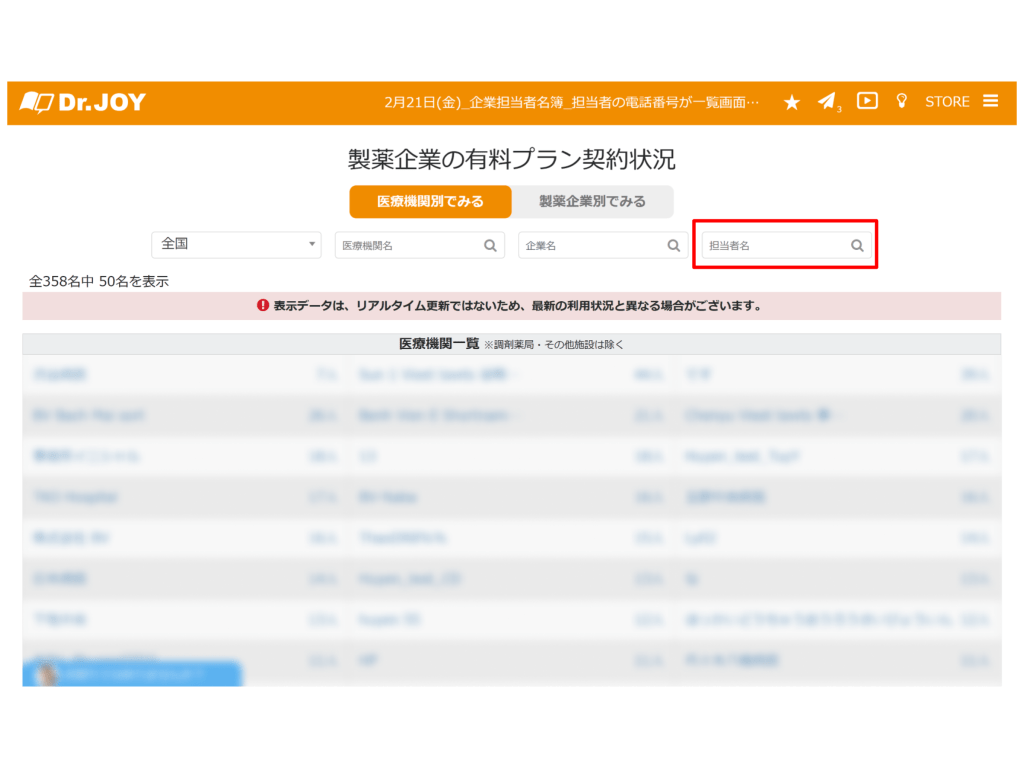Click search magnifier in 企業名 field
The width and height of the screenshot is (1024, 768).
(x=674, y=245)
